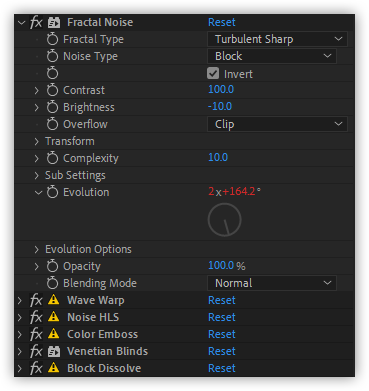Screen dimensions: 369x391
Task: Click the Venetian Blinds preset icon
Action: tap(54, 351)
